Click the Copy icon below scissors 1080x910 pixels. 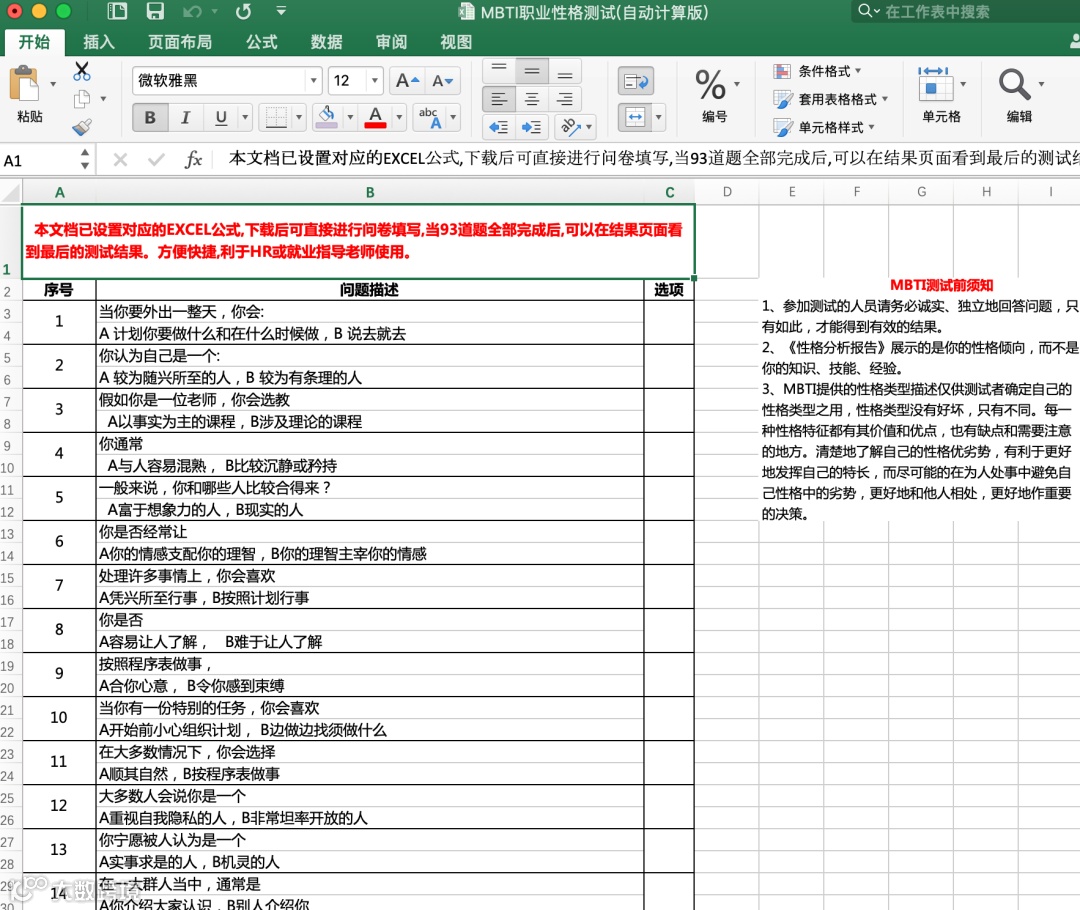click(x=82, y=99)
